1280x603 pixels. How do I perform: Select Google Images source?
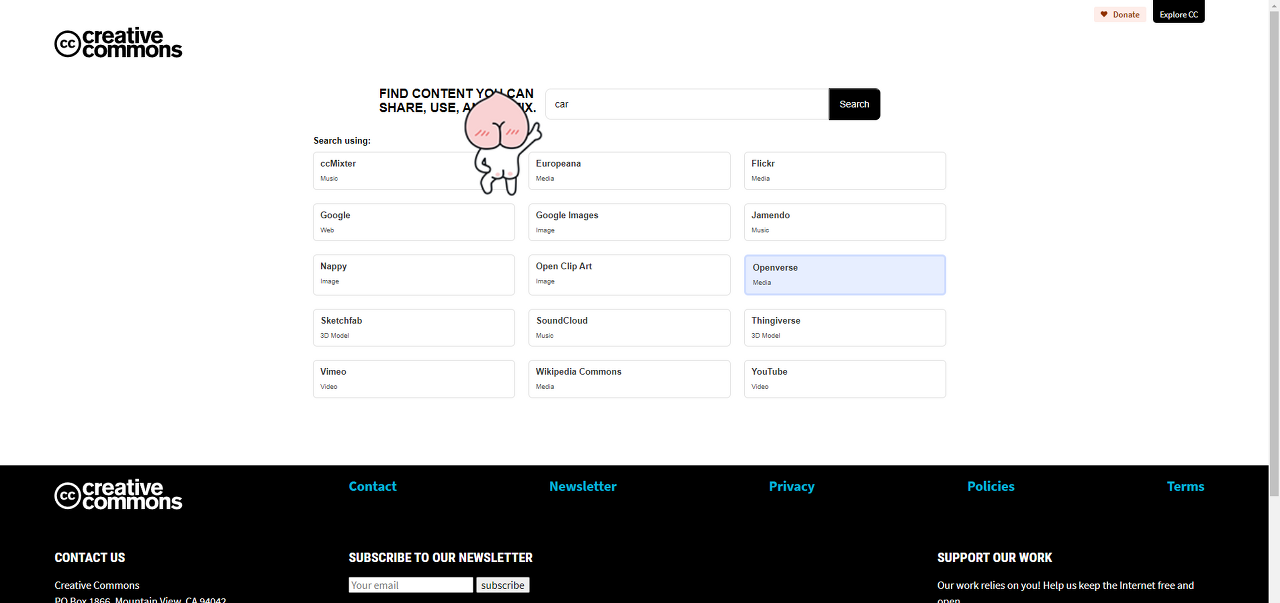click(x=629, y=222)
